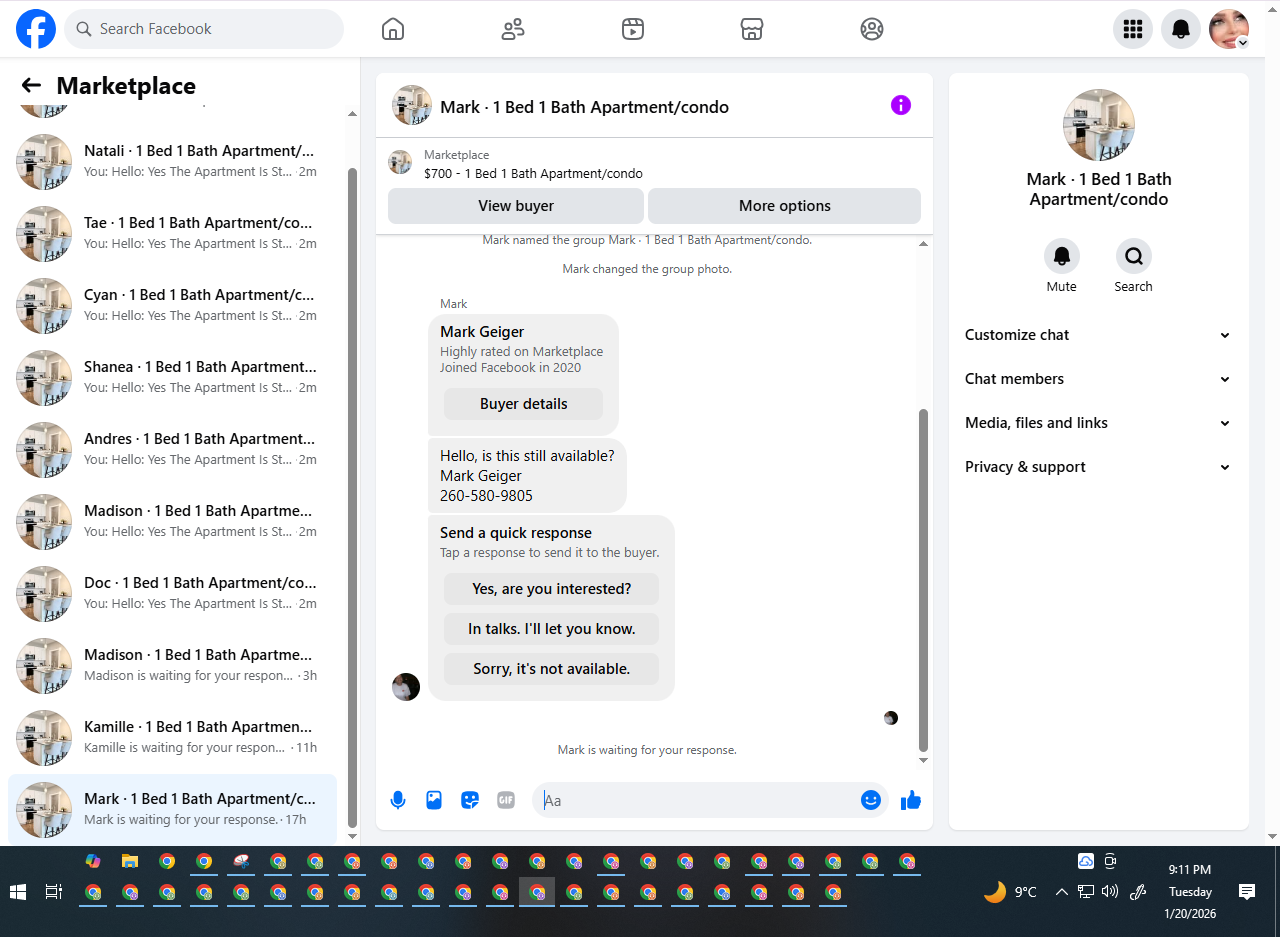The width and height of the screenshot is (1280, 937).
Task: Open Shanea's apartment conversation
Action: click(172, 378)
